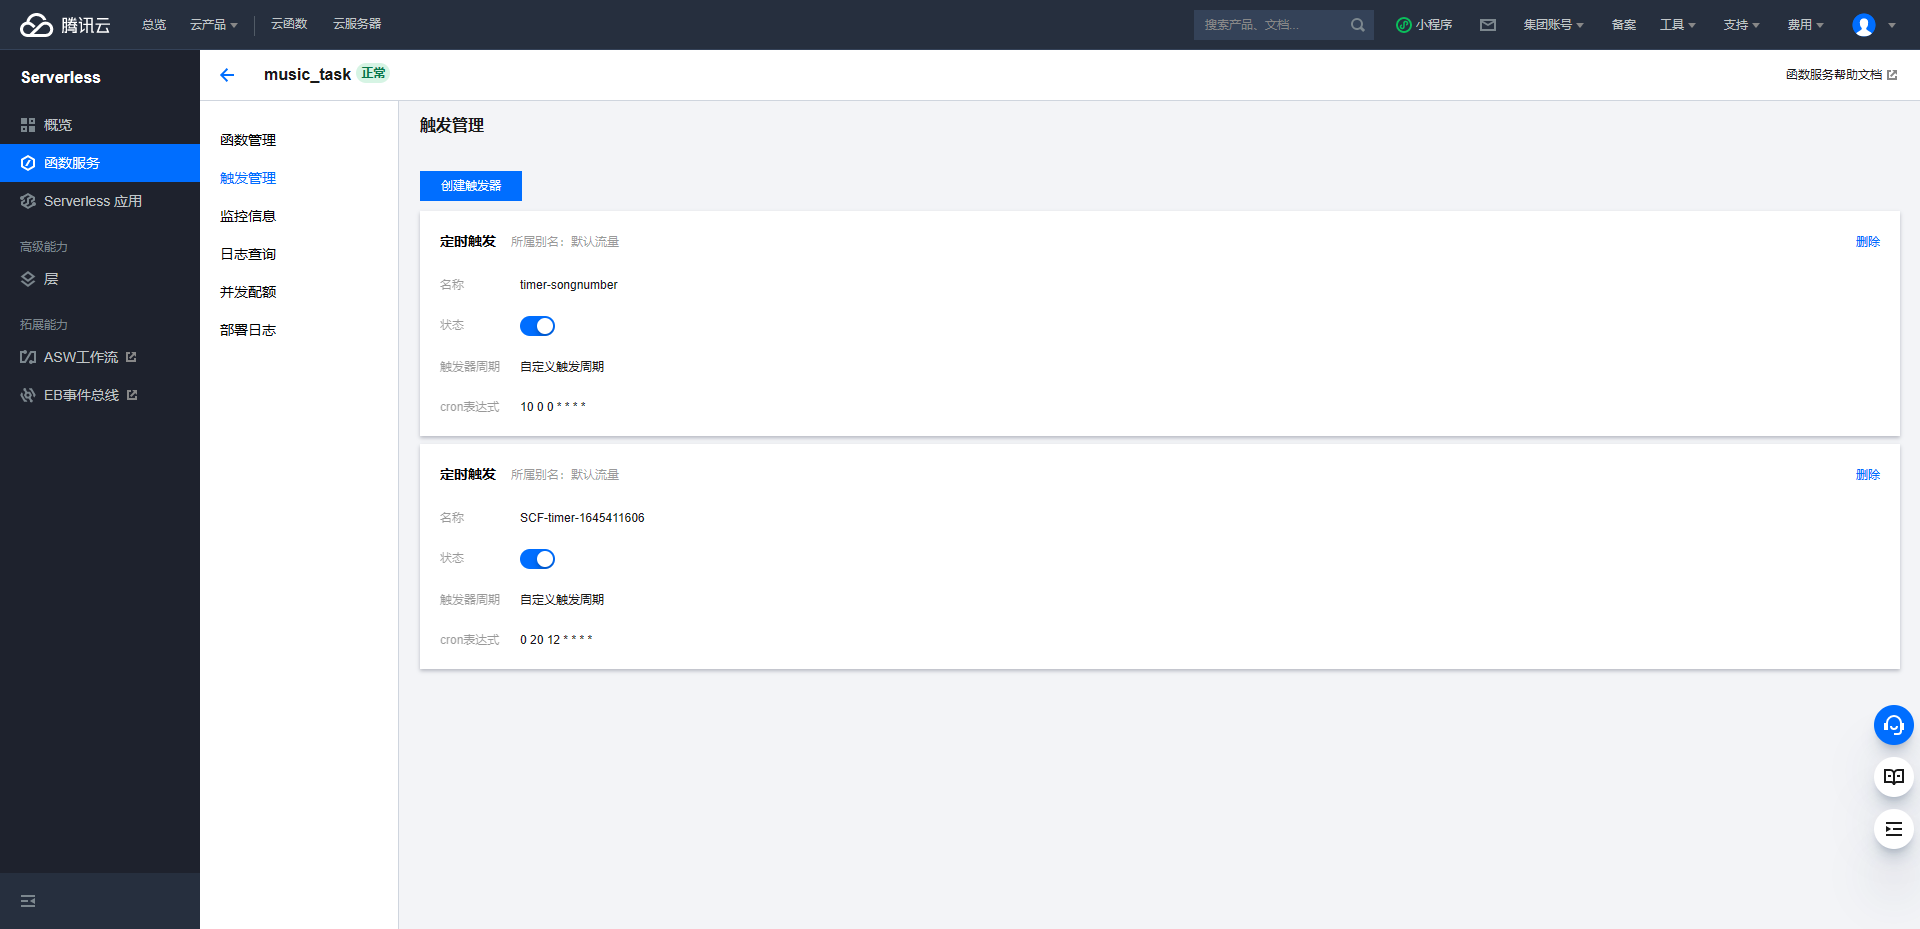Expand the 费用 dropdown
The width and height of the screenshot is (1920, 929).
[x=1805, y=25]
